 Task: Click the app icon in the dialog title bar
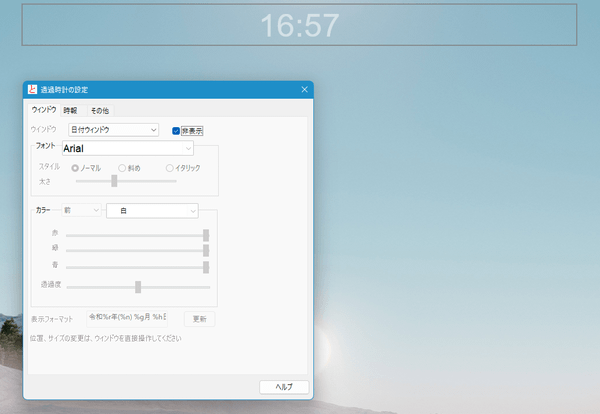[x=32, y=90]
